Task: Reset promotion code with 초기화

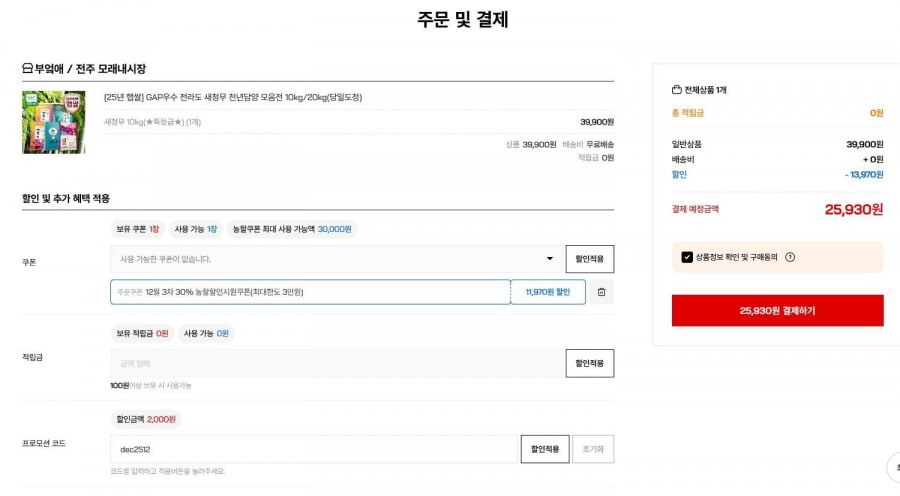Action: (594, 449)
